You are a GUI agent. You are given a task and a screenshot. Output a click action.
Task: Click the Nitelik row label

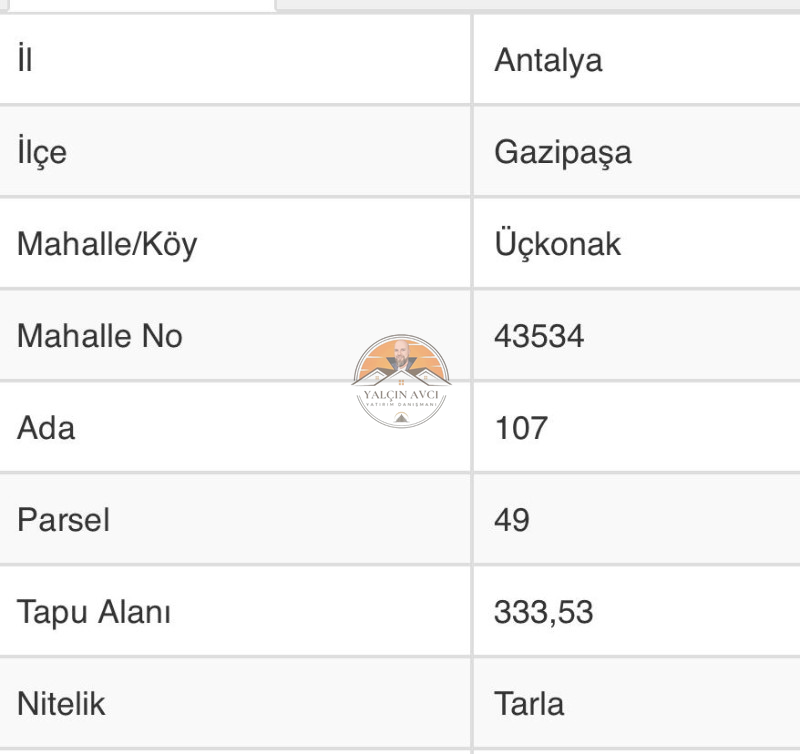click(61, 703)
